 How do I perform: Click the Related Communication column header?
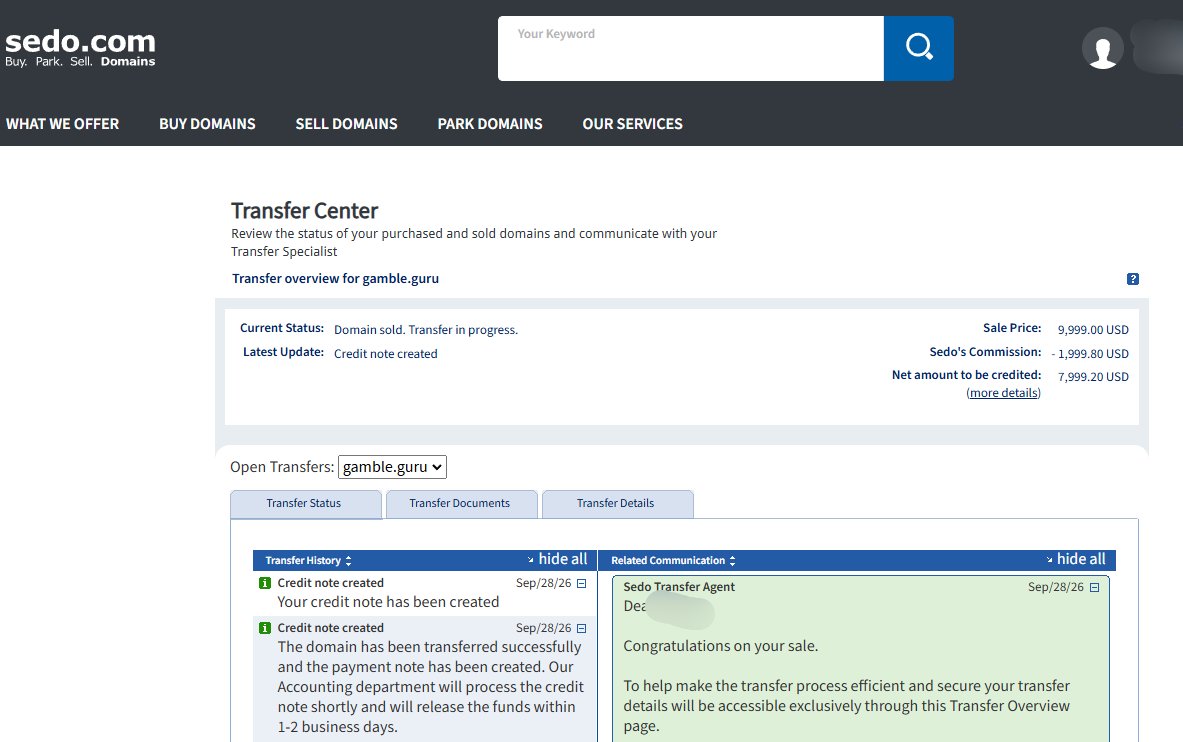(668, 561)
